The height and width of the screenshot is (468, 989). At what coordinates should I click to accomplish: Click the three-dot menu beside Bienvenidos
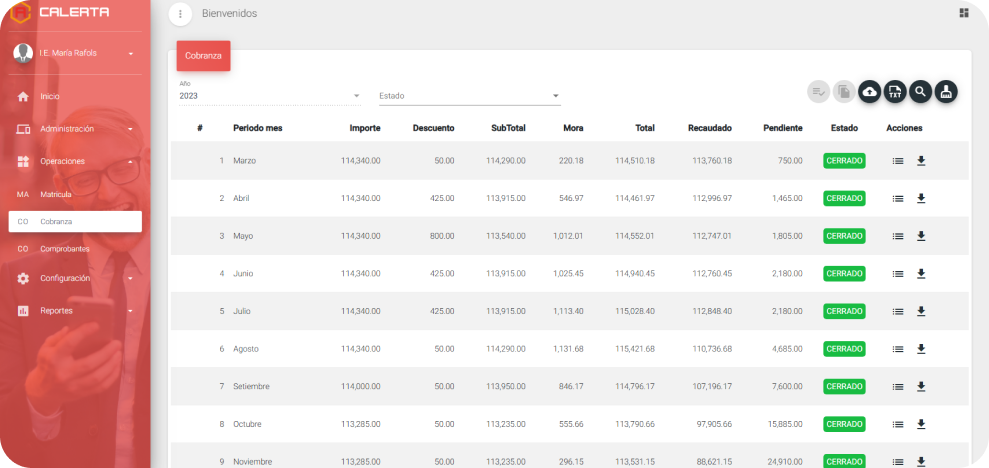pyautogui.click(x=180, y=14)
